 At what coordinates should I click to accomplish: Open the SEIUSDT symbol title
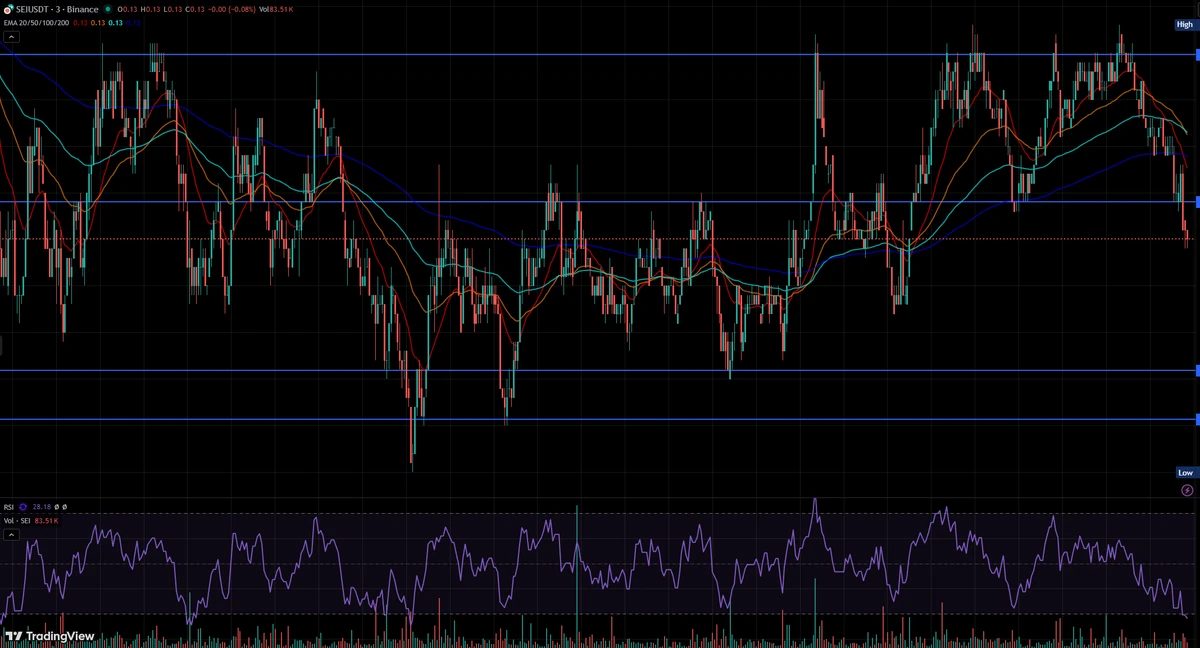click(x=58, y=9)
